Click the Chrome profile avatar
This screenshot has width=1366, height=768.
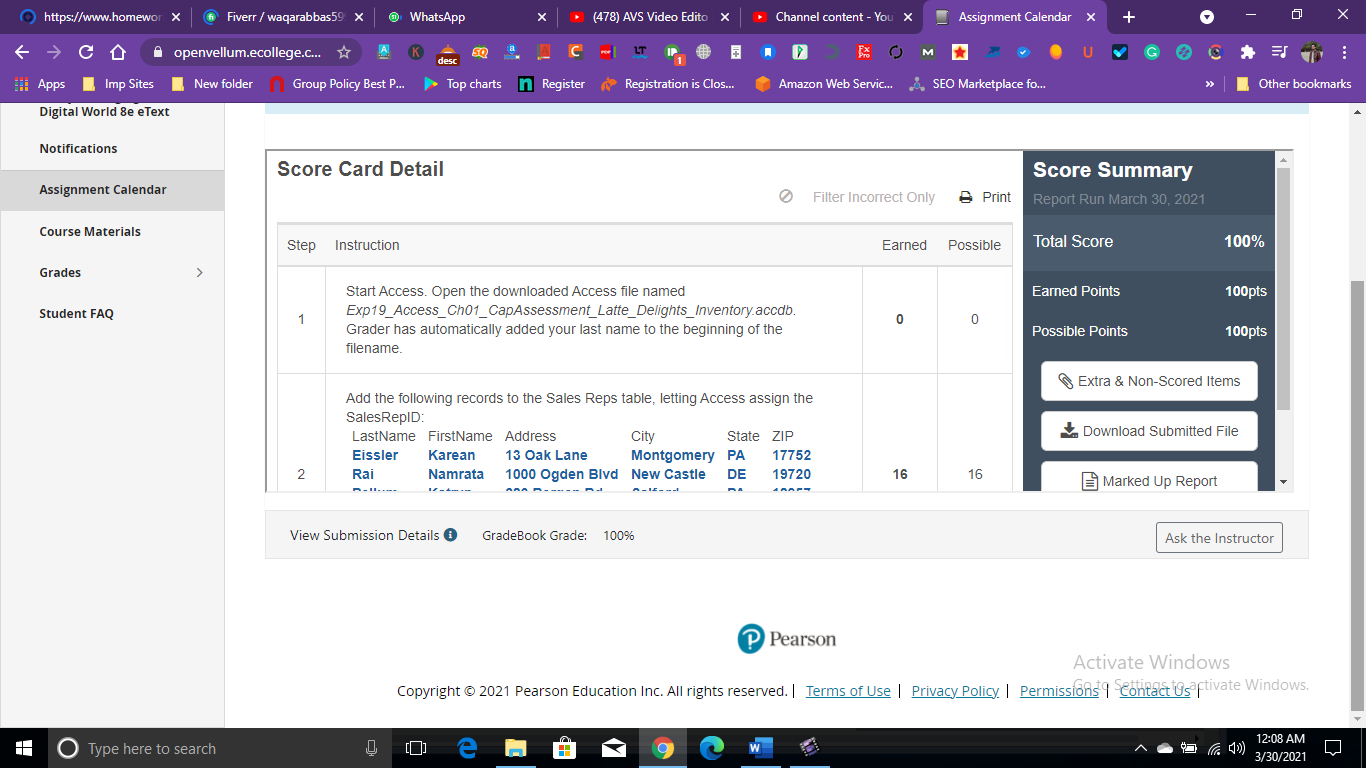[x=1311, y=52]
